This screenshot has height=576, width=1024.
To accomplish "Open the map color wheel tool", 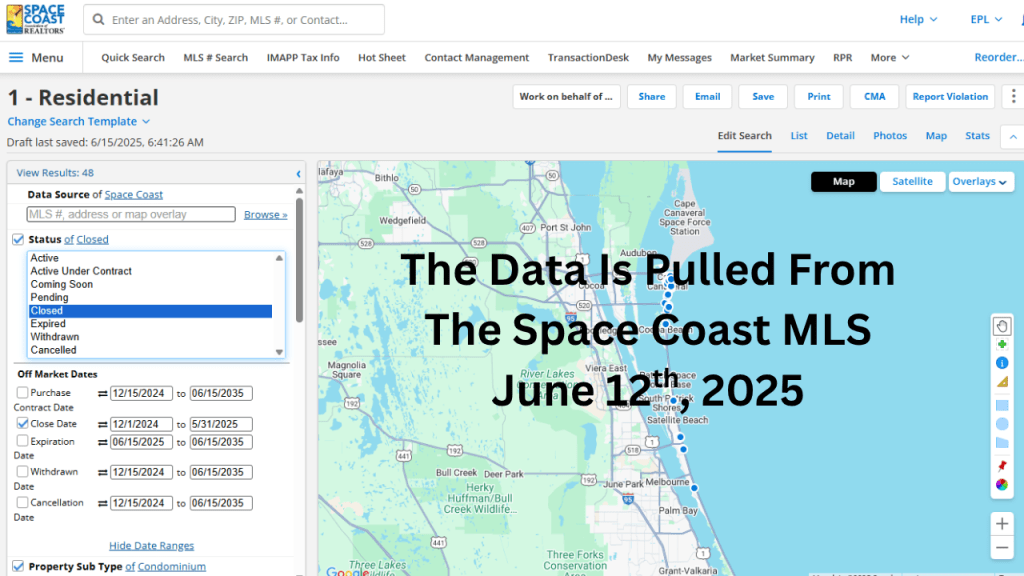I will (x=1002, y=485).
